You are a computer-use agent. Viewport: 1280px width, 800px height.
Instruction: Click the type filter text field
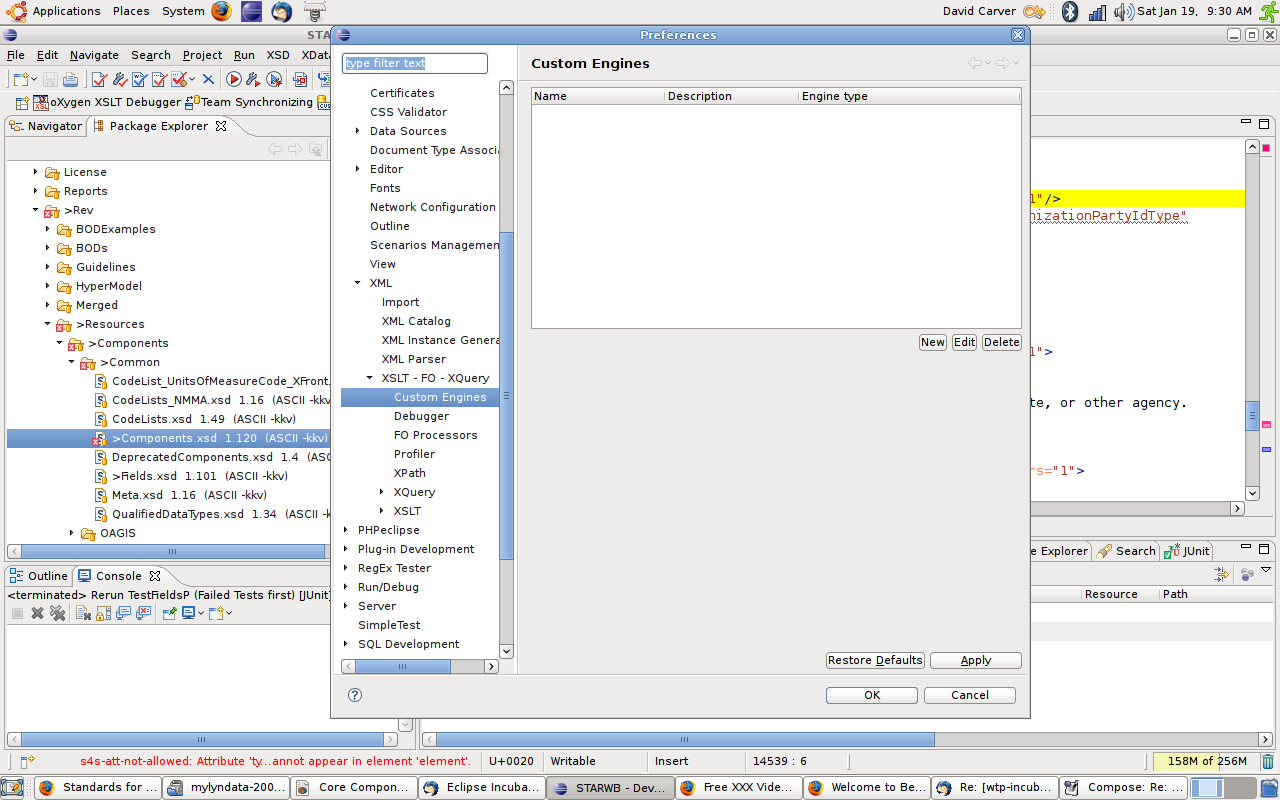point(414,63)
